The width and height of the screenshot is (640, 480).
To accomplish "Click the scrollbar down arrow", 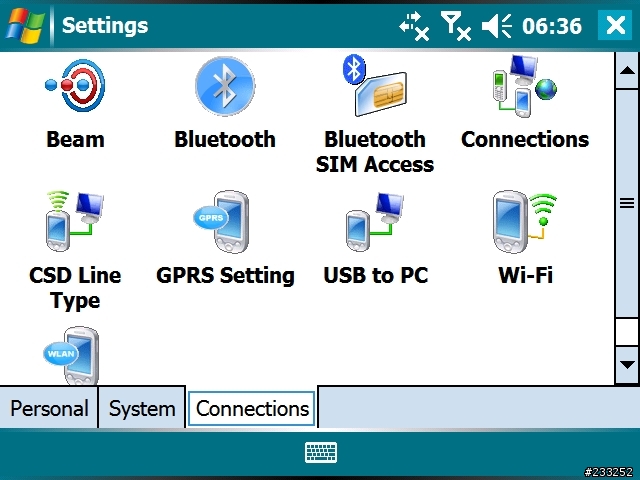I will (627, 364).
